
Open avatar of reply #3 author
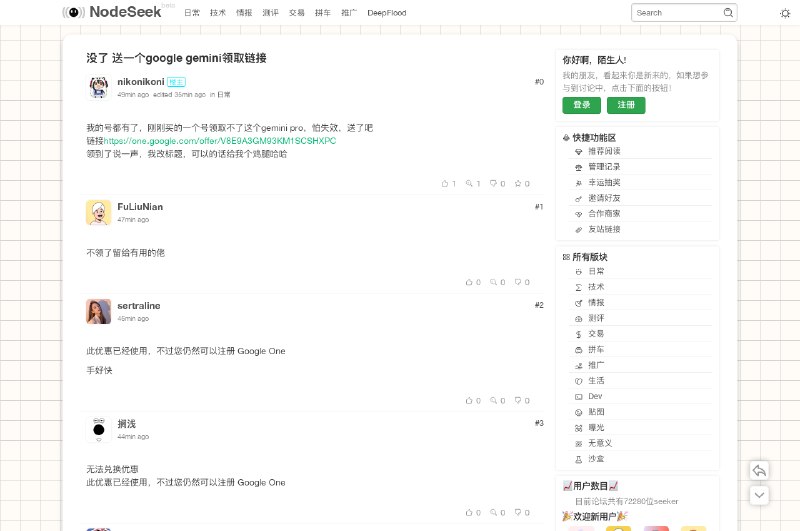(x=98, y=429)
